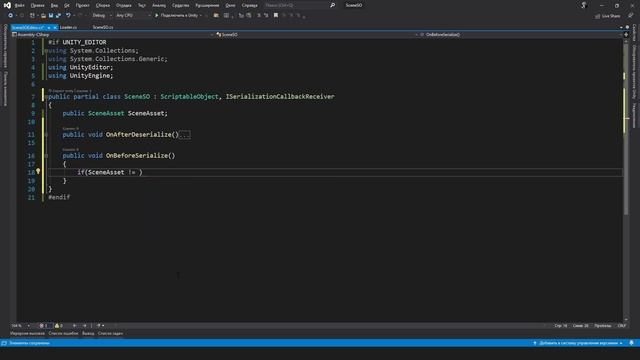
Task: Open the Вывод panel tab
Action: tap(88, 333)
